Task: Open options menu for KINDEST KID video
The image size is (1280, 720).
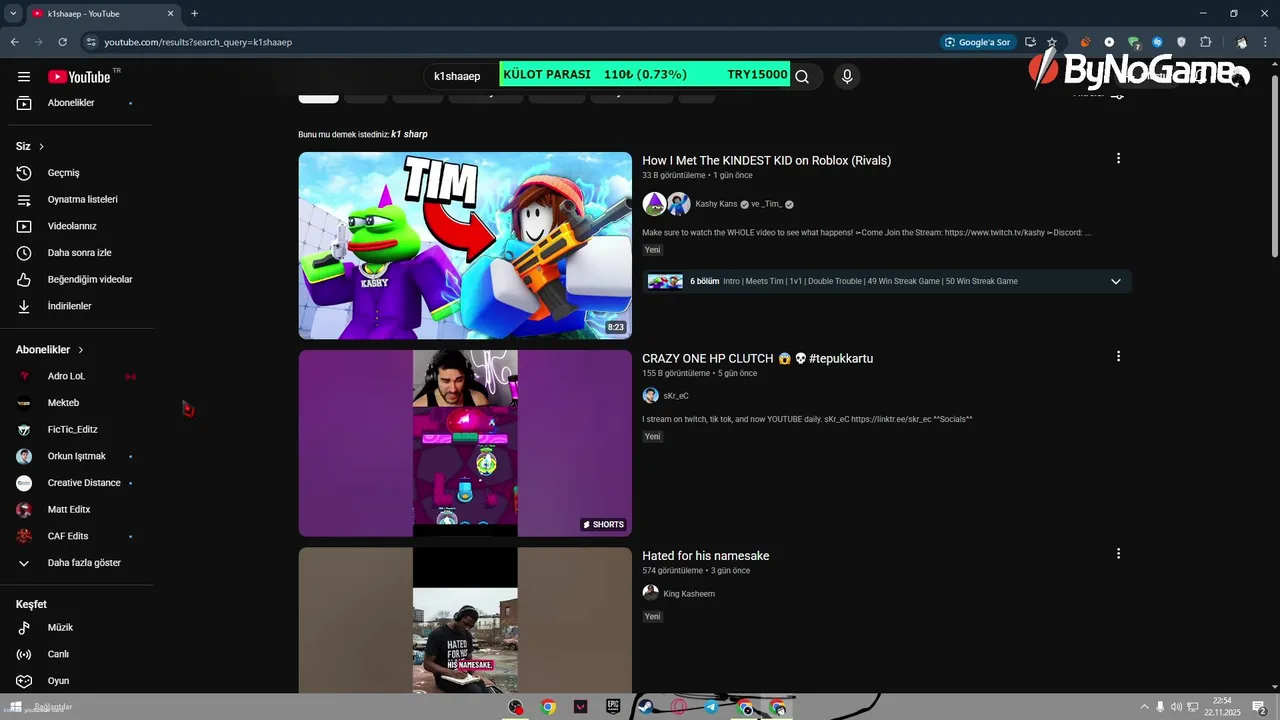Action: tap(1118, 158)
